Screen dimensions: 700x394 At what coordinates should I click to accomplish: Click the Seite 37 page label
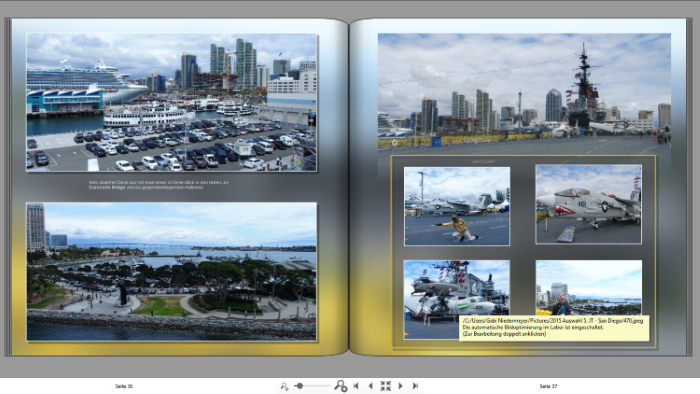(548, 386)
